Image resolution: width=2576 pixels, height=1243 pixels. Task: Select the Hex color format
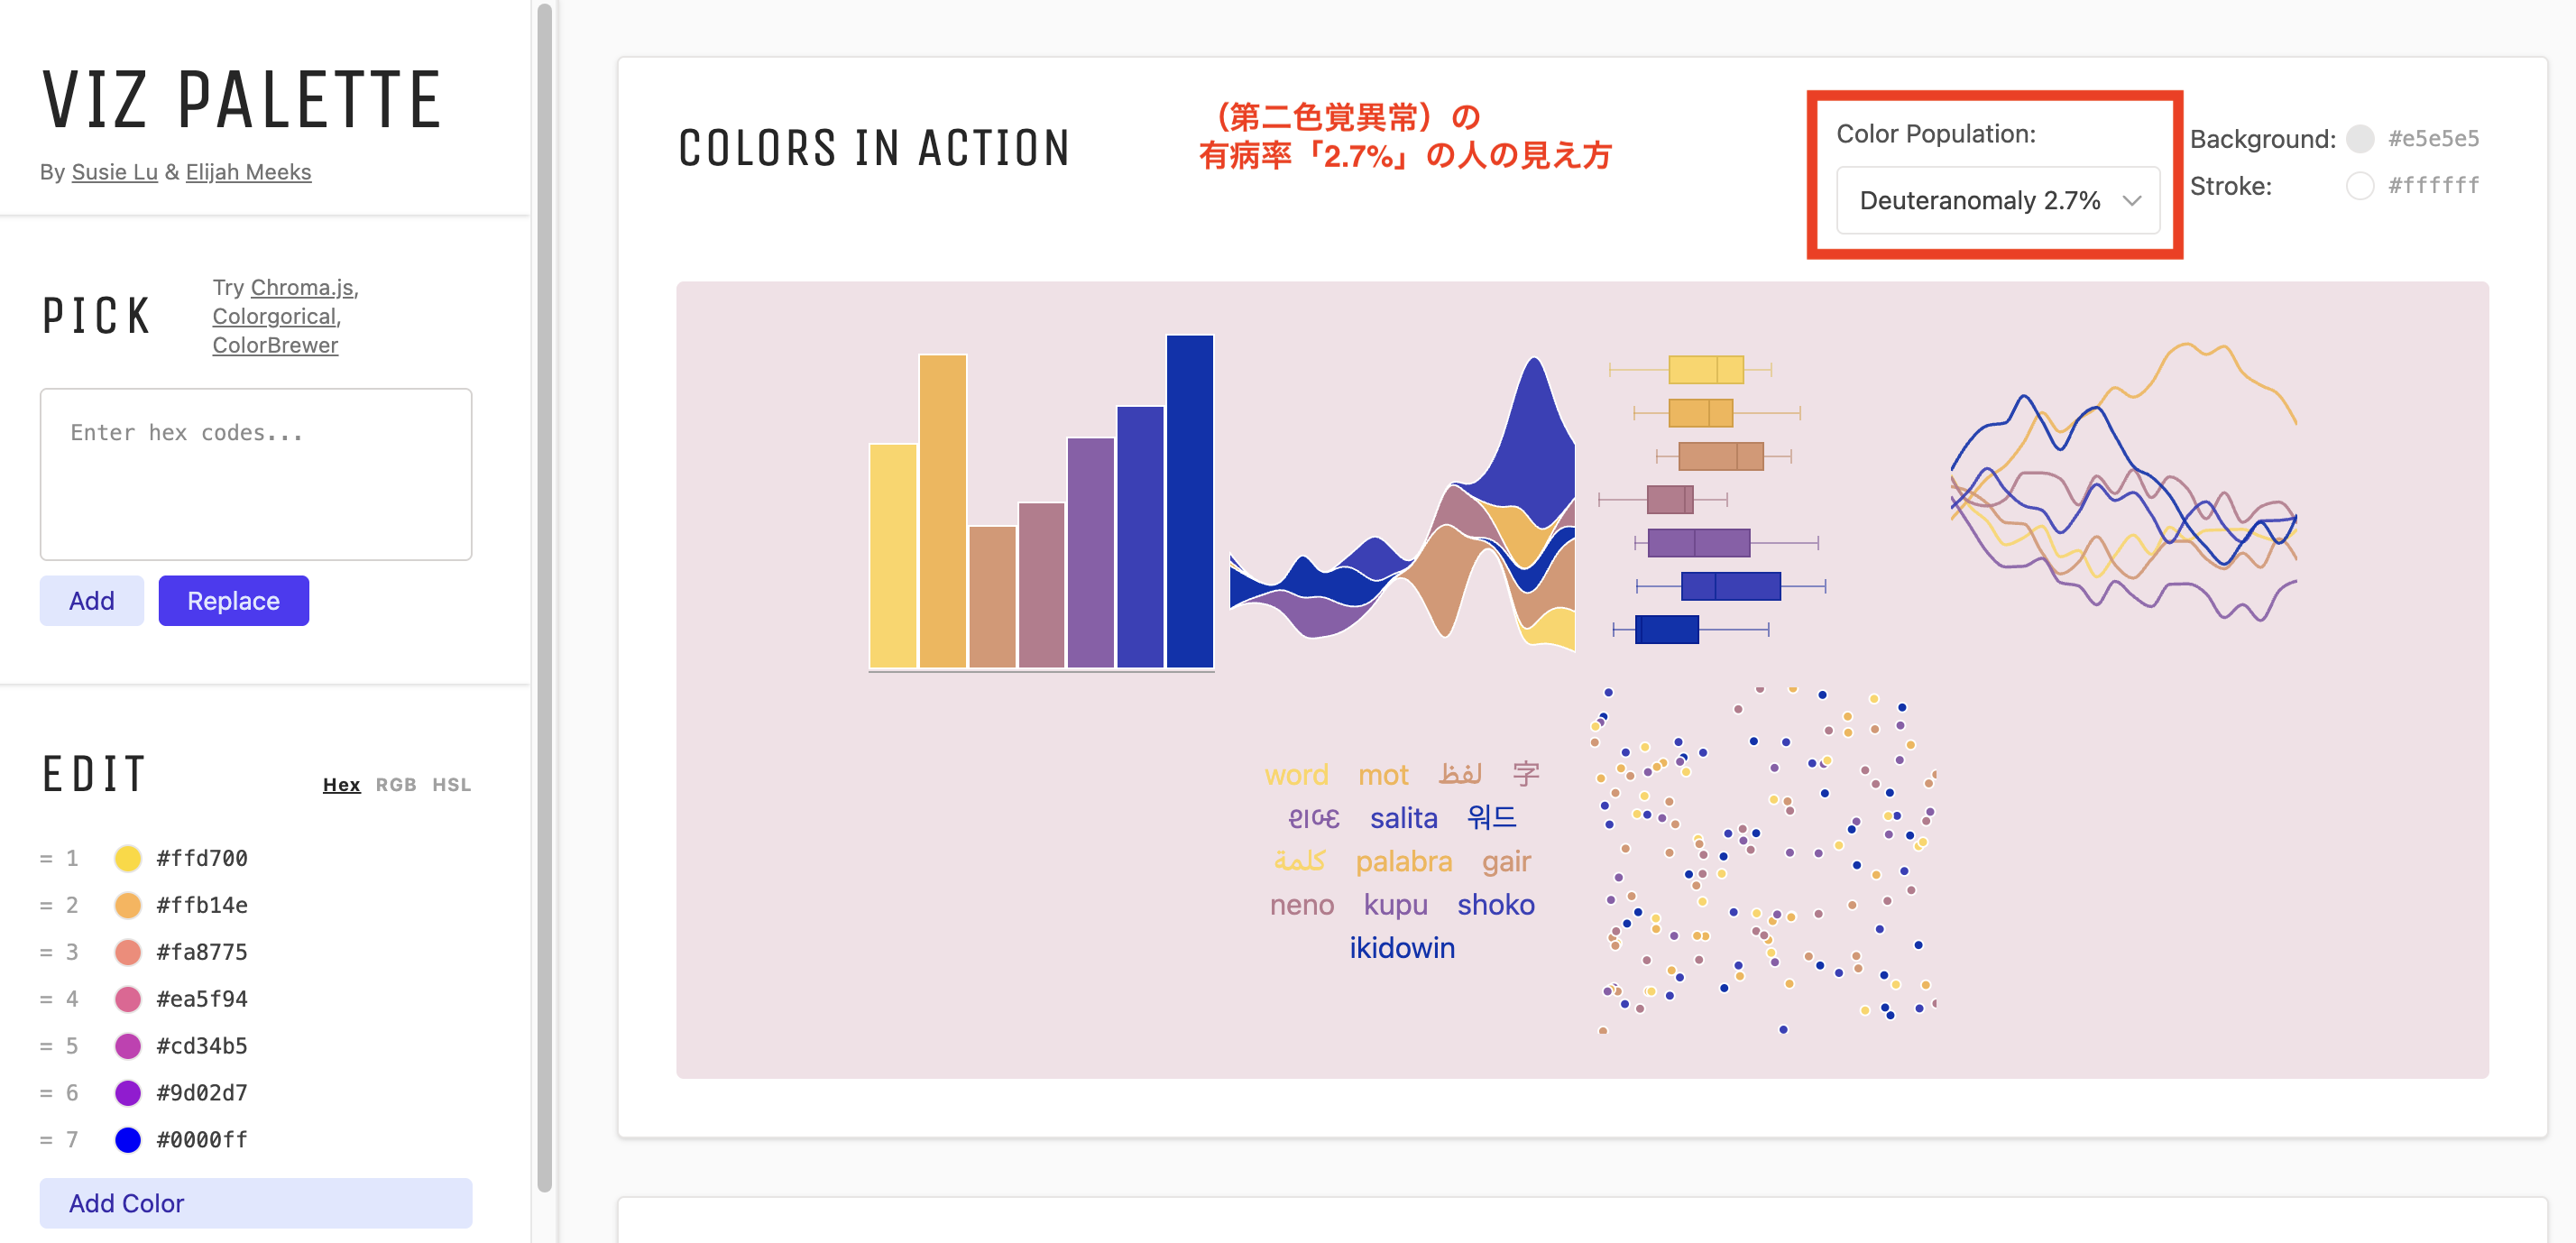point(341,785)
